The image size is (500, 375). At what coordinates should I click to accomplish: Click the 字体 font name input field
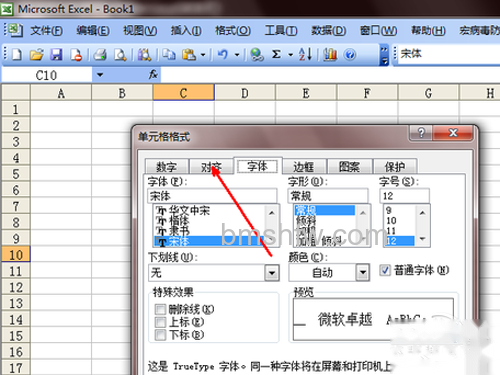tap(212, 196)
